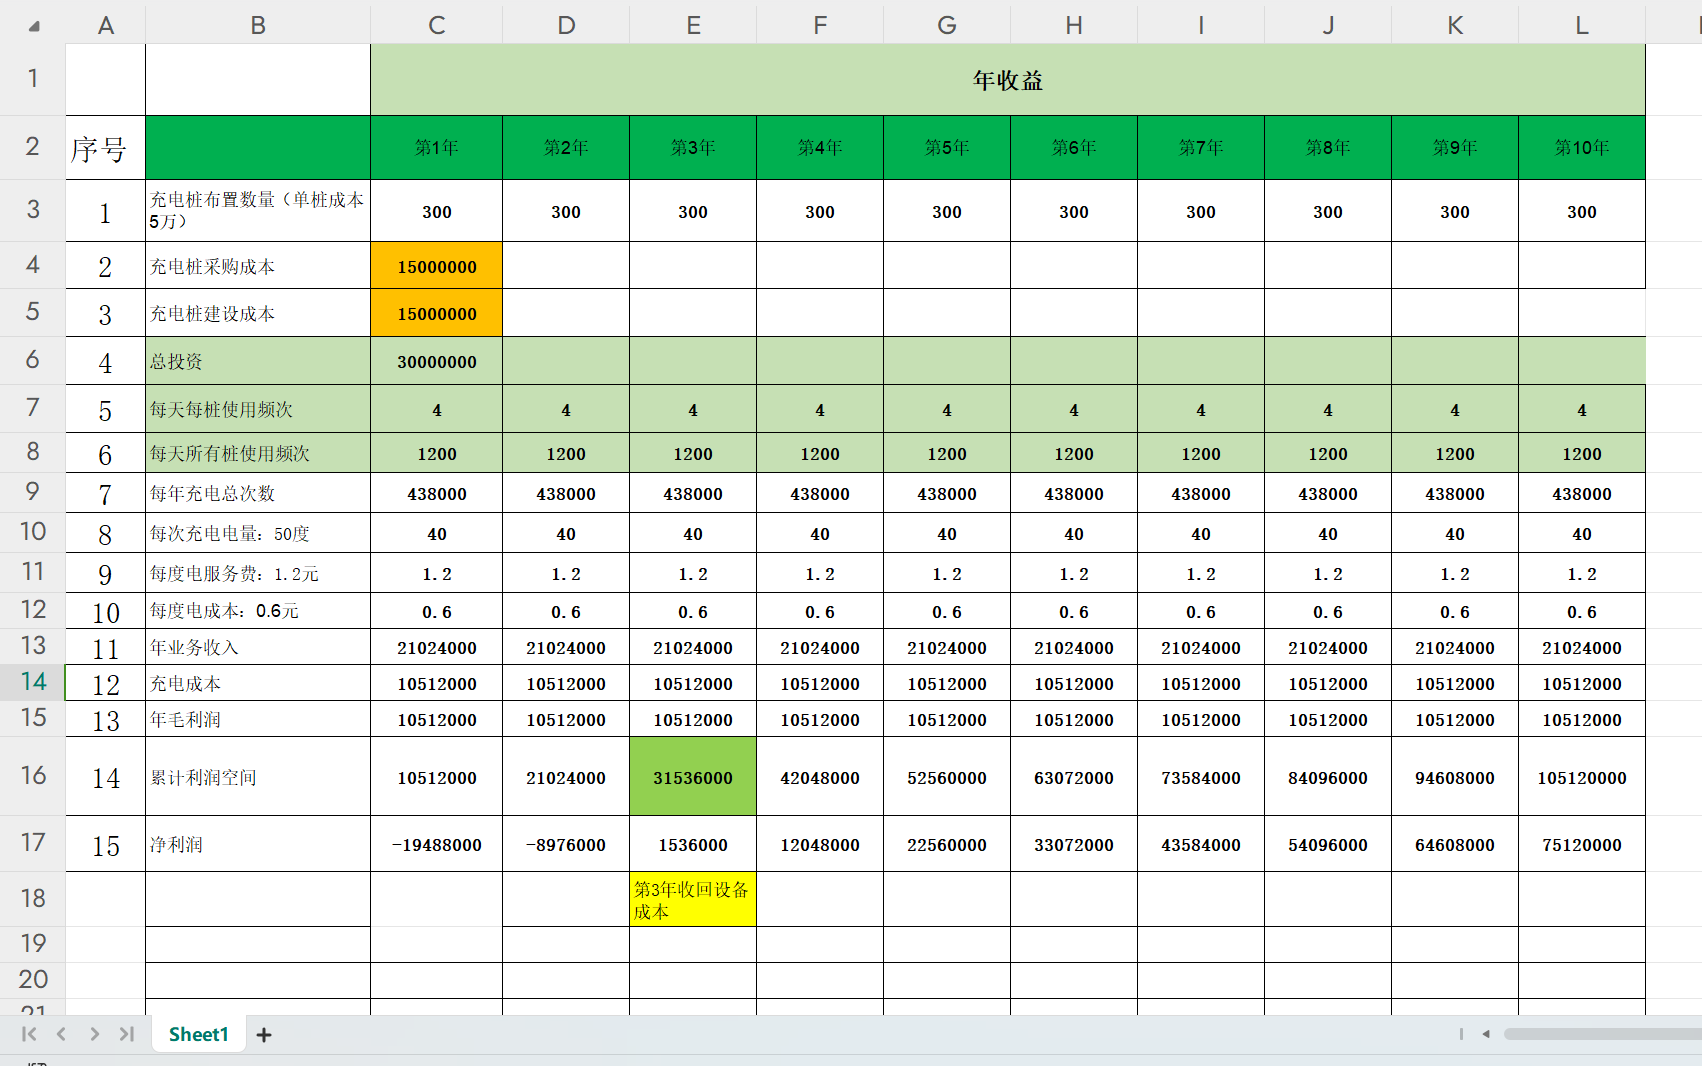Select row 14 header
The image size is (1702, 1066).
click(x=33, y=682)
